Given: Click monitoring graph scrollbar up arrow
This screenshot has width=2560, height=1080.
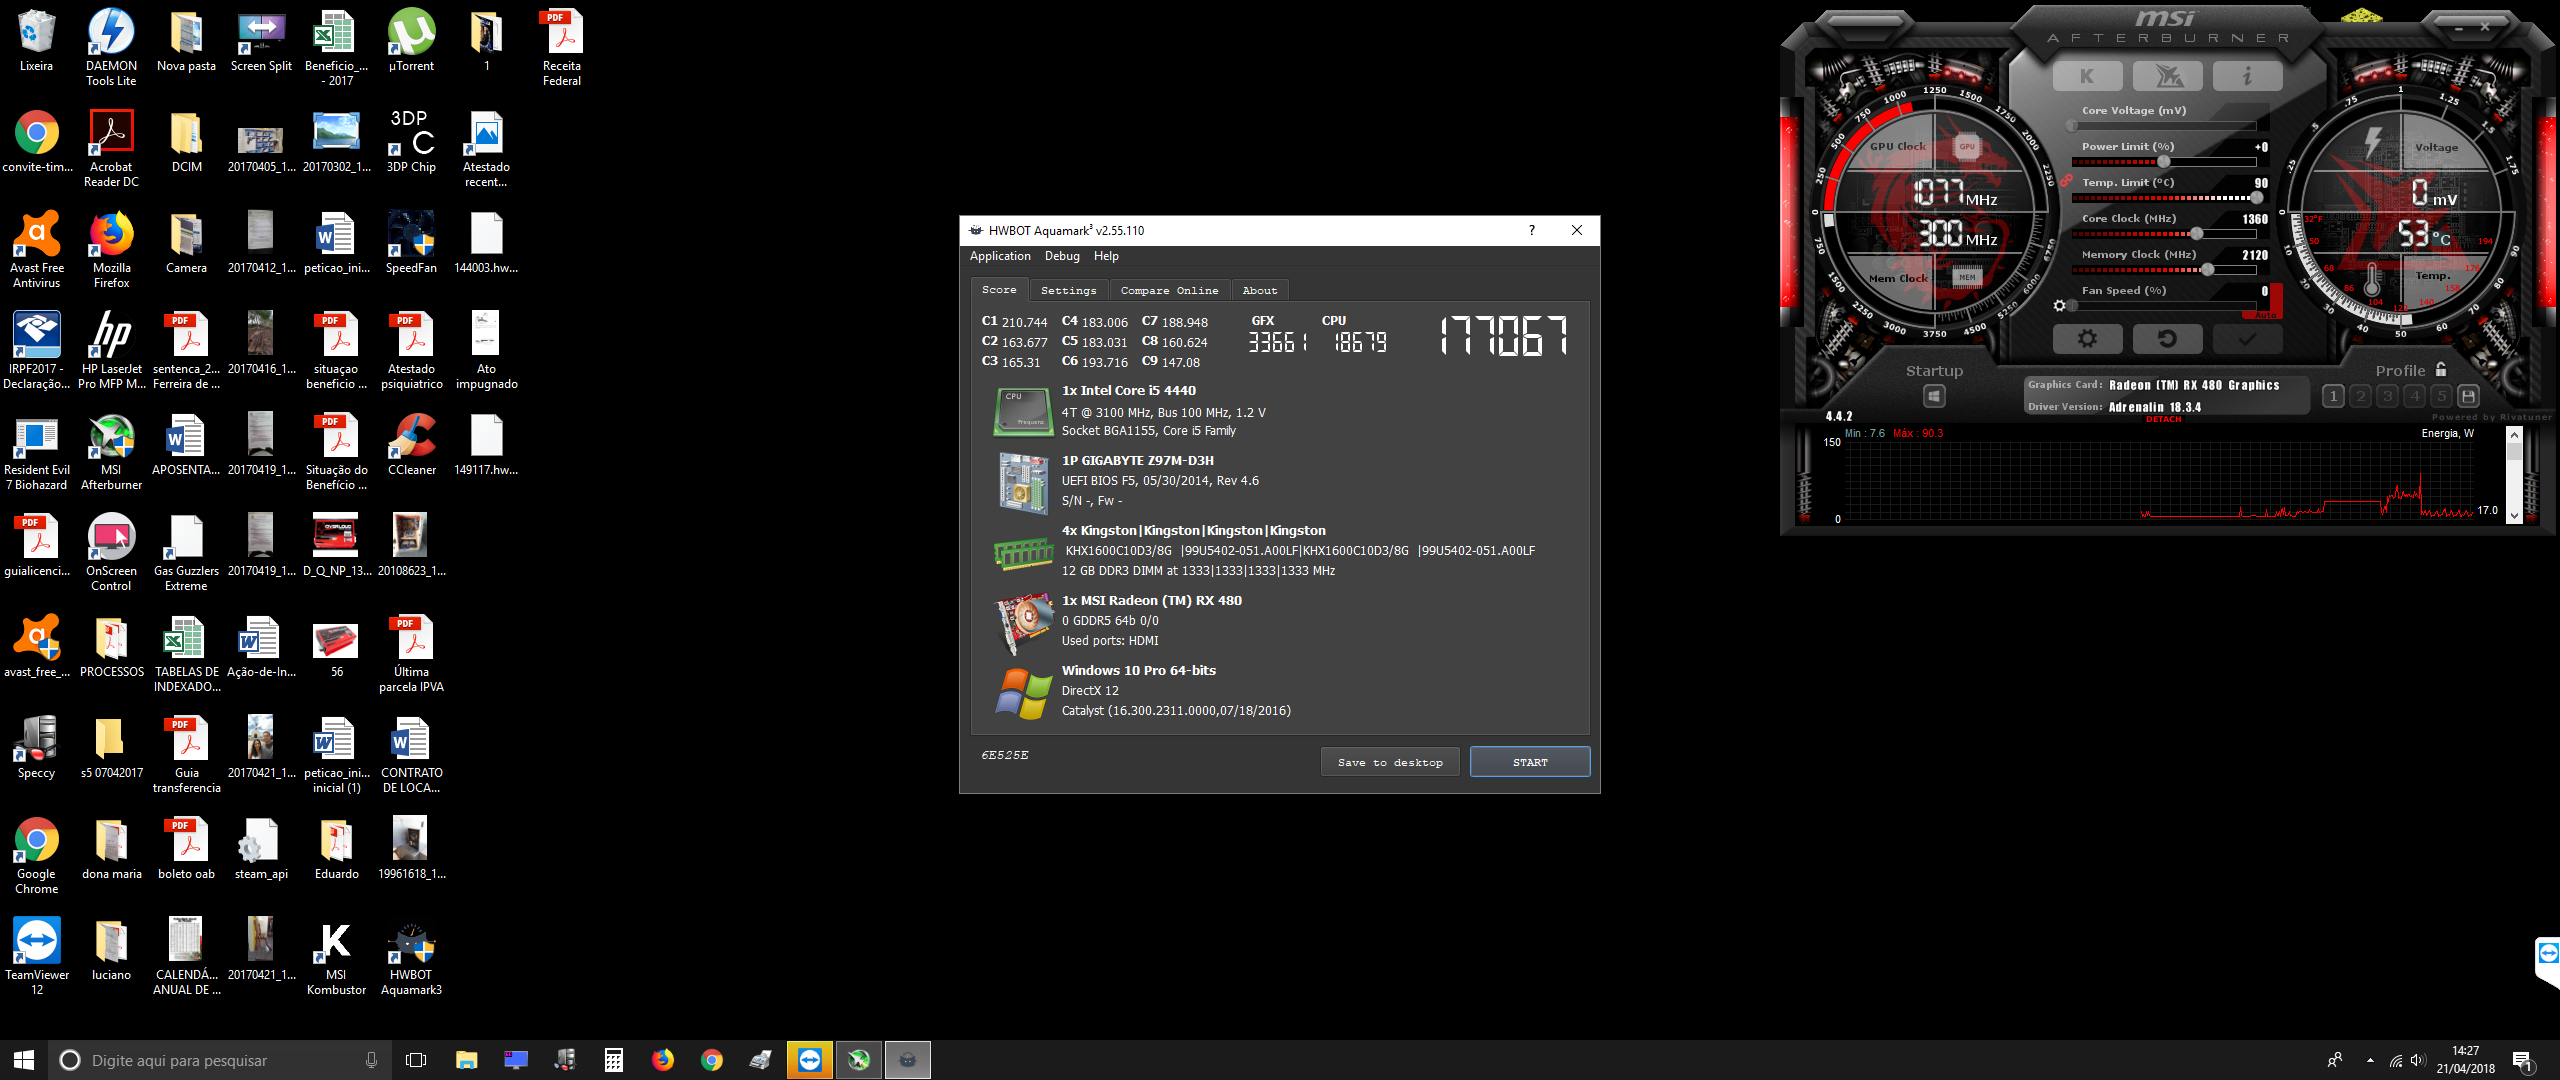Looking at the screenshot, I should (x=2514, y=435).
